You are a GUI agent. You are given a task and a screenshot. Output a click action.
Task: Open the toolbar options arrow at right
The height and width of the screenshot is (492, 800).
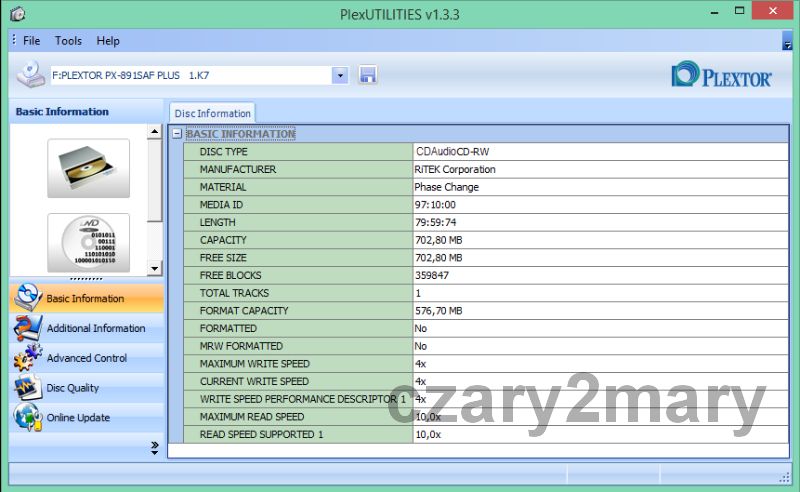787,42
